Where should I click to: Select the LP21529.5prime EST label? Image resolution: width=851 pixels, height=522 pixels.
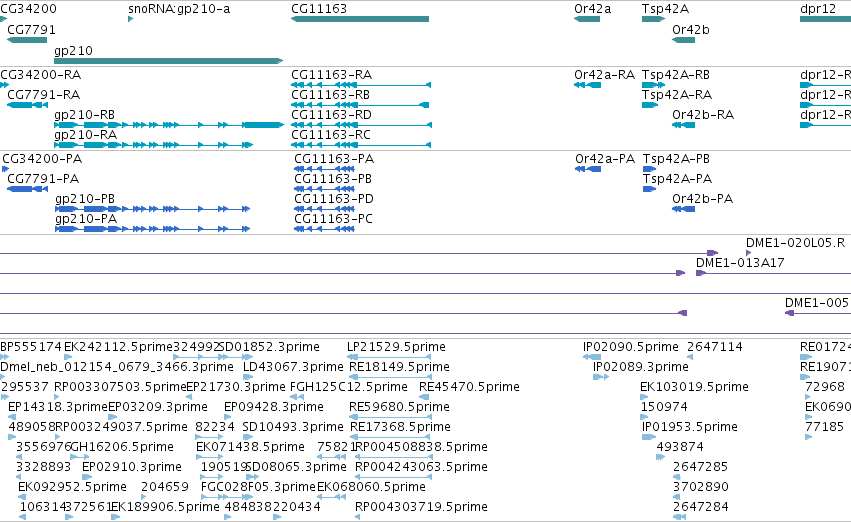pos(396,347)
